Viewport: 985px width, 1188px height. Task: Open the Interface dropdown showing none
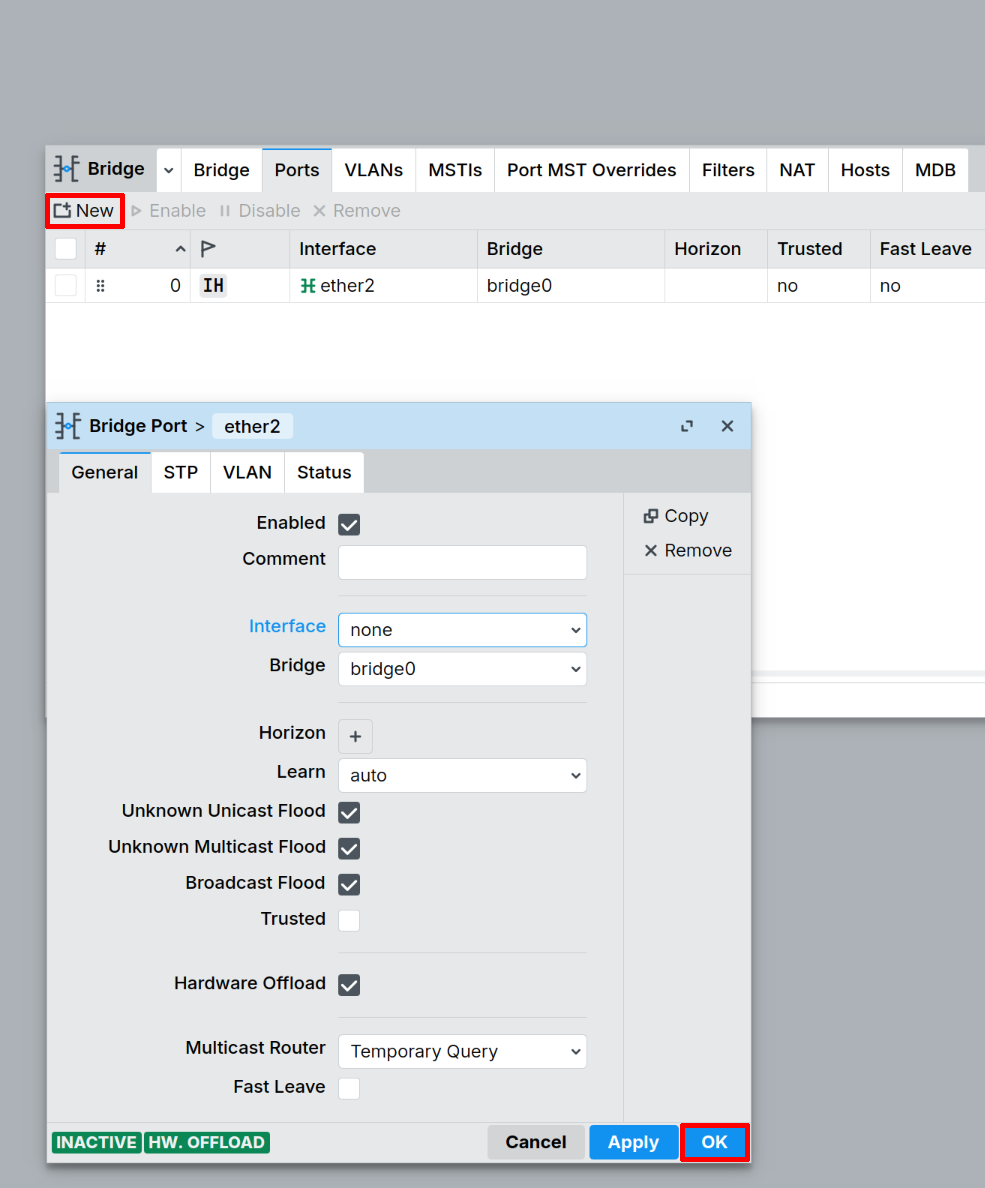coord(462,630)
